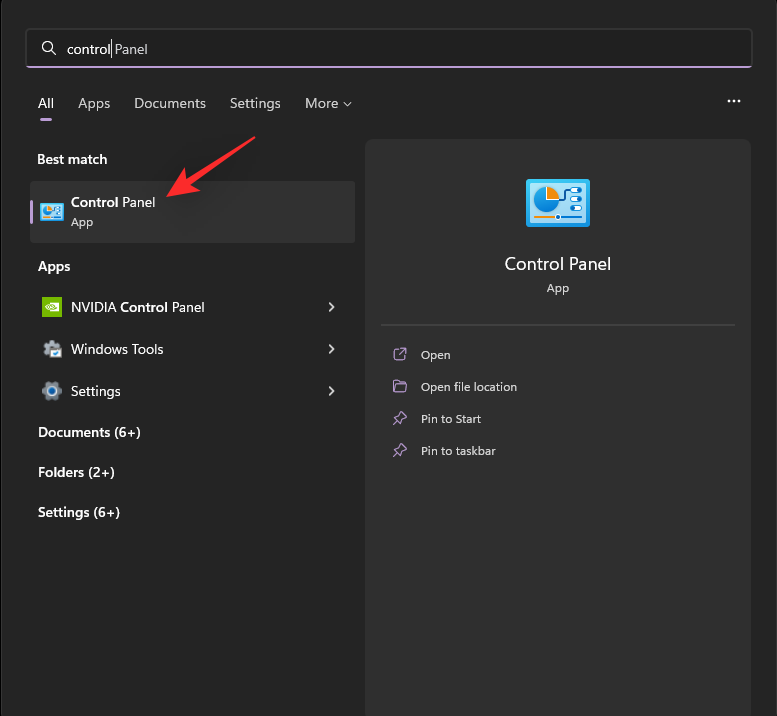Open the three-dot options menu
Image resolution: width=777 pixels, height=716 pixels.
[734, 102]
